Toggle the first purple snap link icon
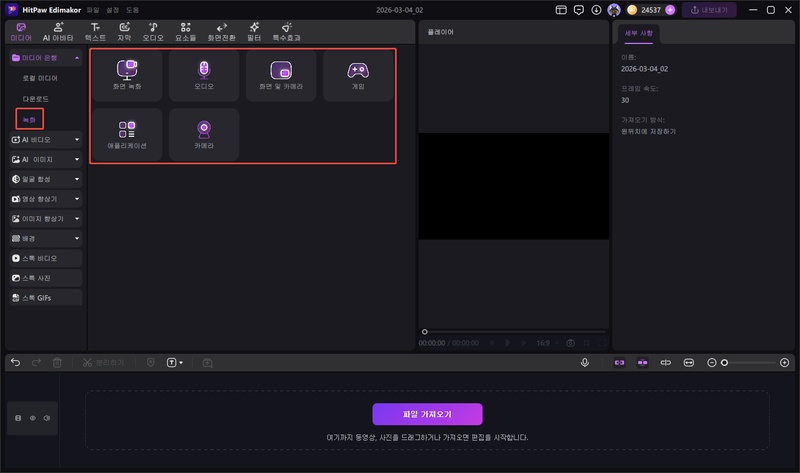This screenshot has height=473, width=800. (619, 363)
